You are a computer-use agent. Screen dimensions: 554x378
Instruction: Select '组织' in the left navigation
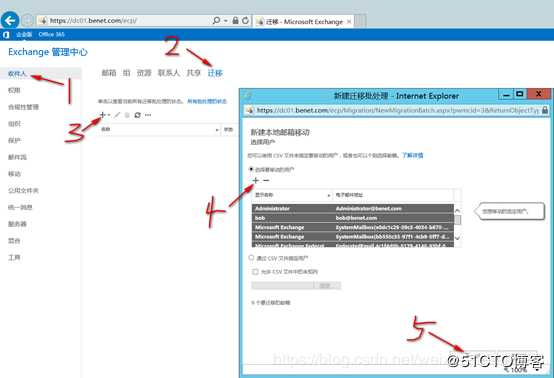coord(14,124)
